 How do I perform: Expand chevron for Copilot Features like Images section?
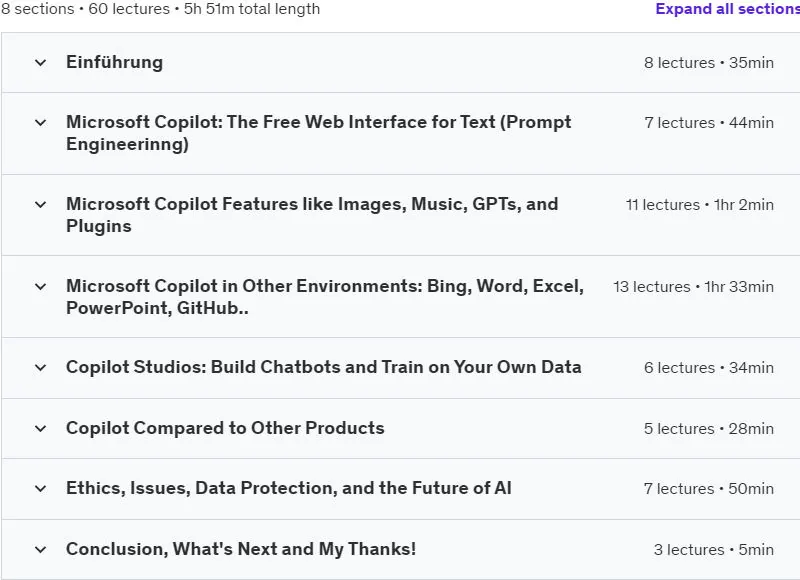click(40, 205)
